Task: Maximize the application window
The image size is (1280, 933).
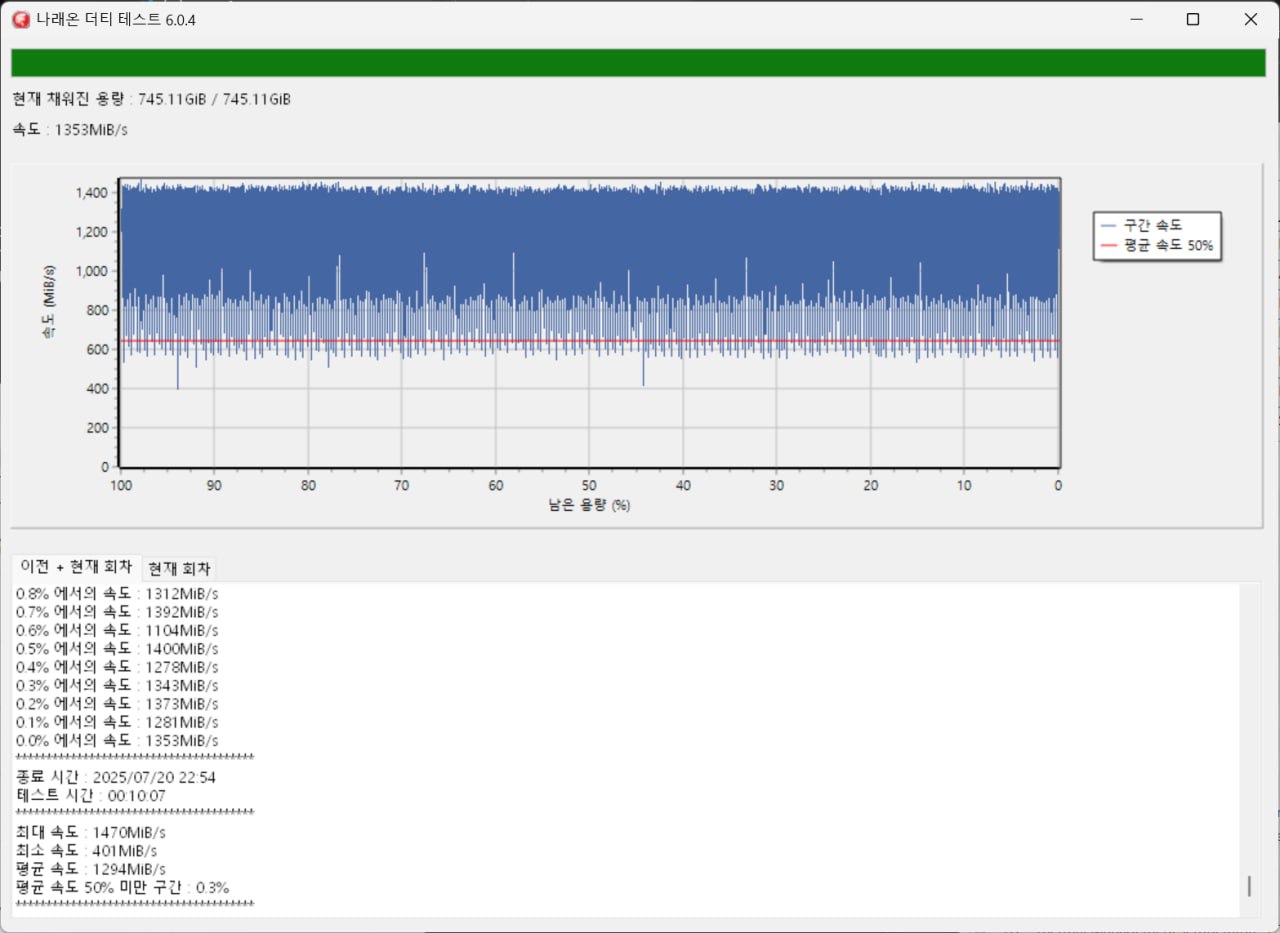Action: pos(1193,19)
